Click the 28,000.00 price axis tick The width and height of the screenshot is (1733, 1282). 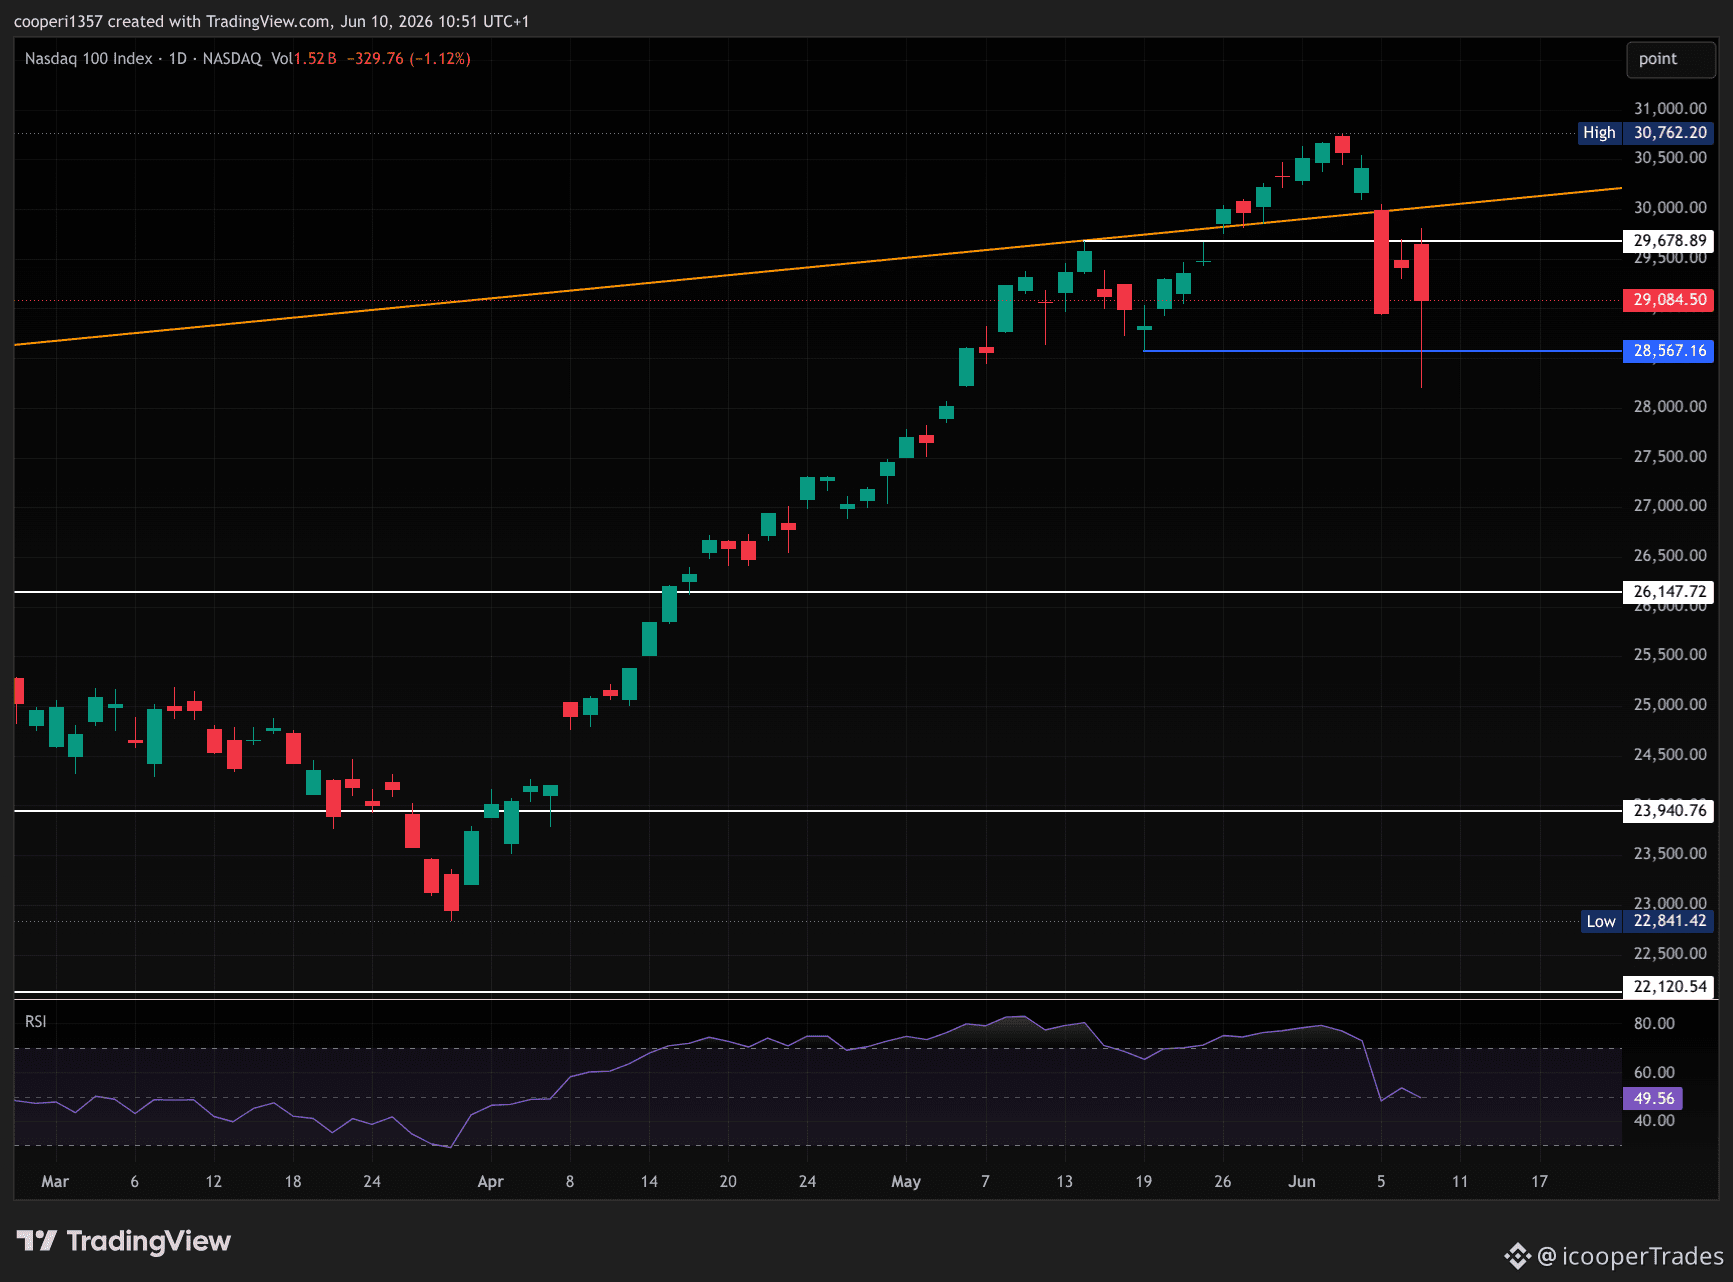coord(1670,406)
